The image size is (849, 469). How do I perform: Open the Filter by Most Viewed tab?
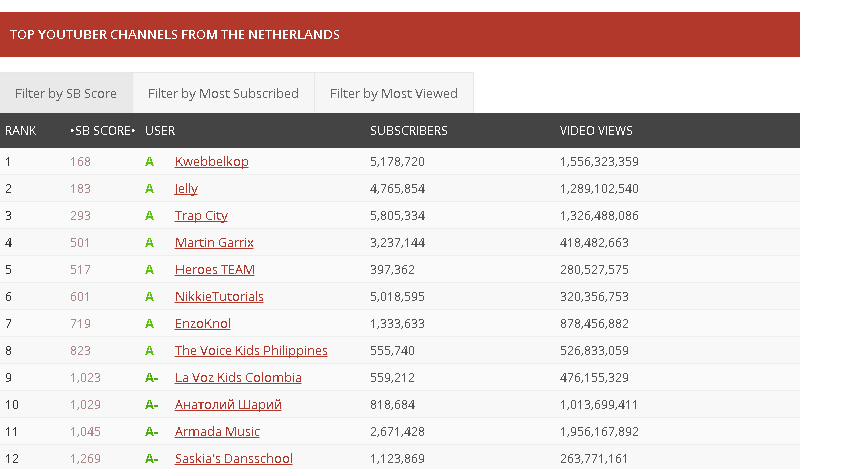pyautogui.click(x=394, y=93)
